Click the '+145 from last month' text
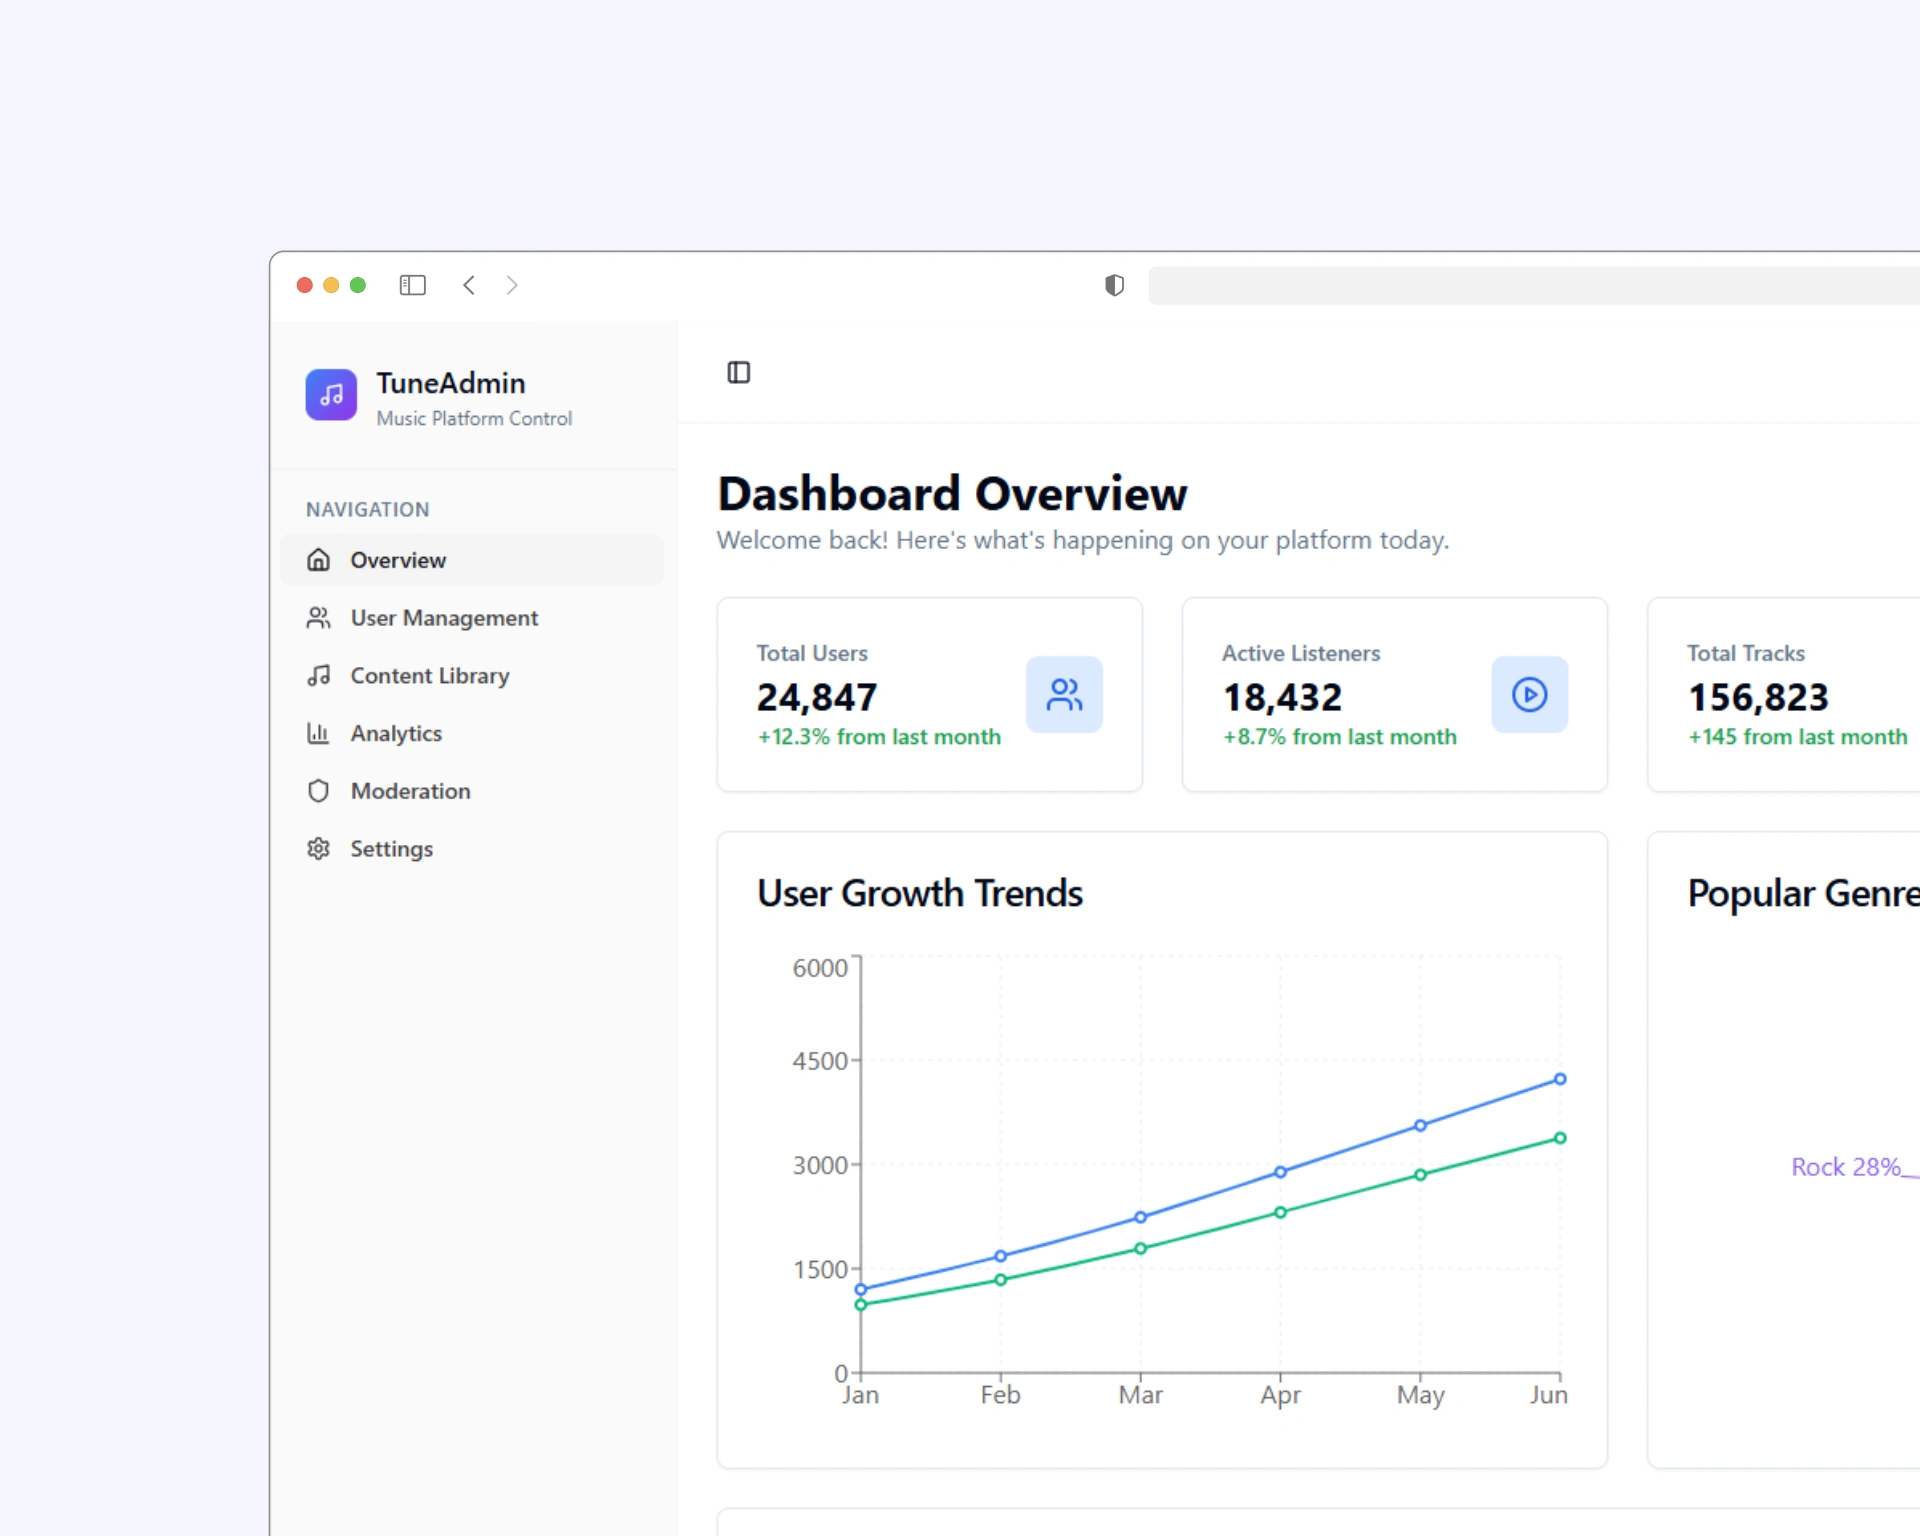This screenshot has height=1536, width=1920. [1798, 737]
